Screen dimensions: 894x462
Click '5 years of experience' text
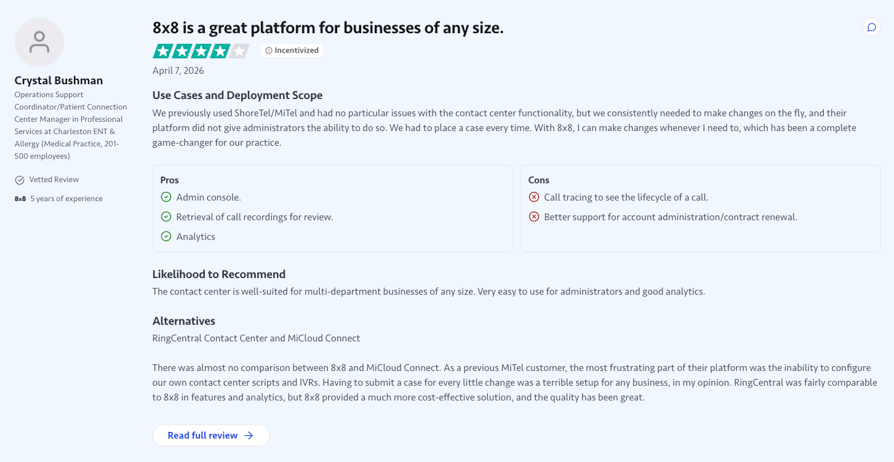click(x=66, y=199)
